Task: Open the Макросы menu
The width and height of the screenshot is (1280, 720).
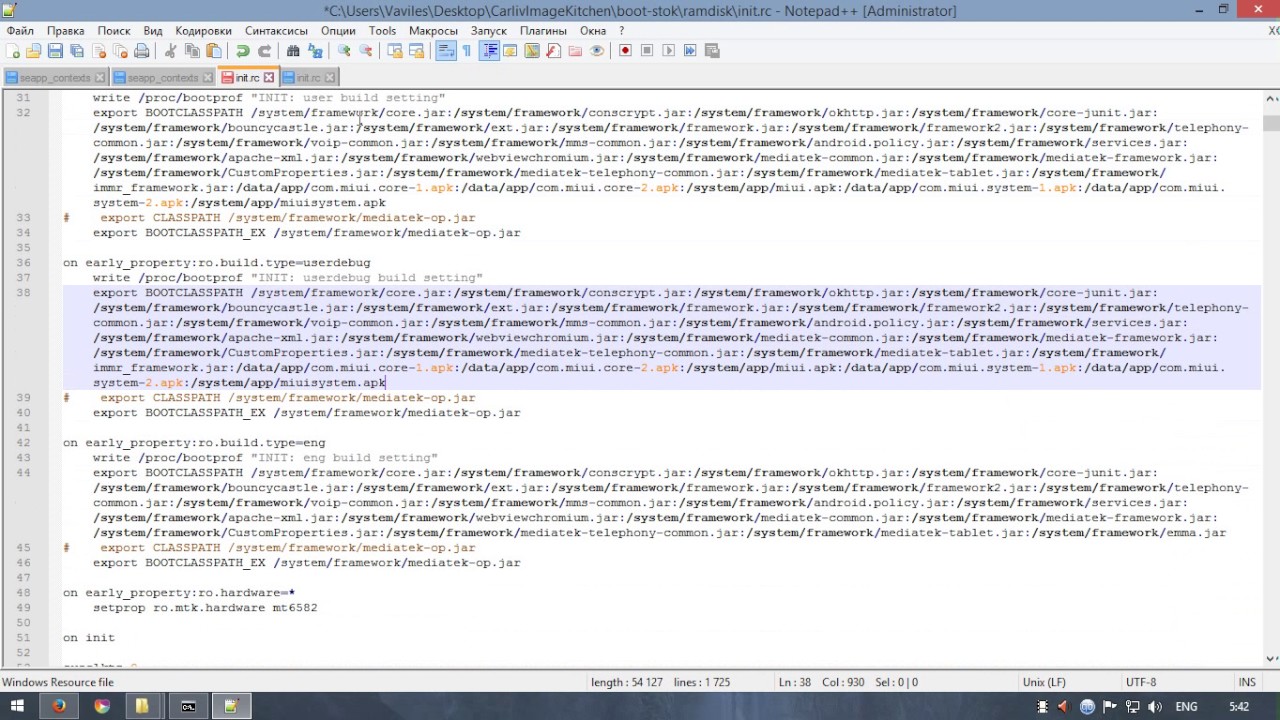Action: point(433,31)
